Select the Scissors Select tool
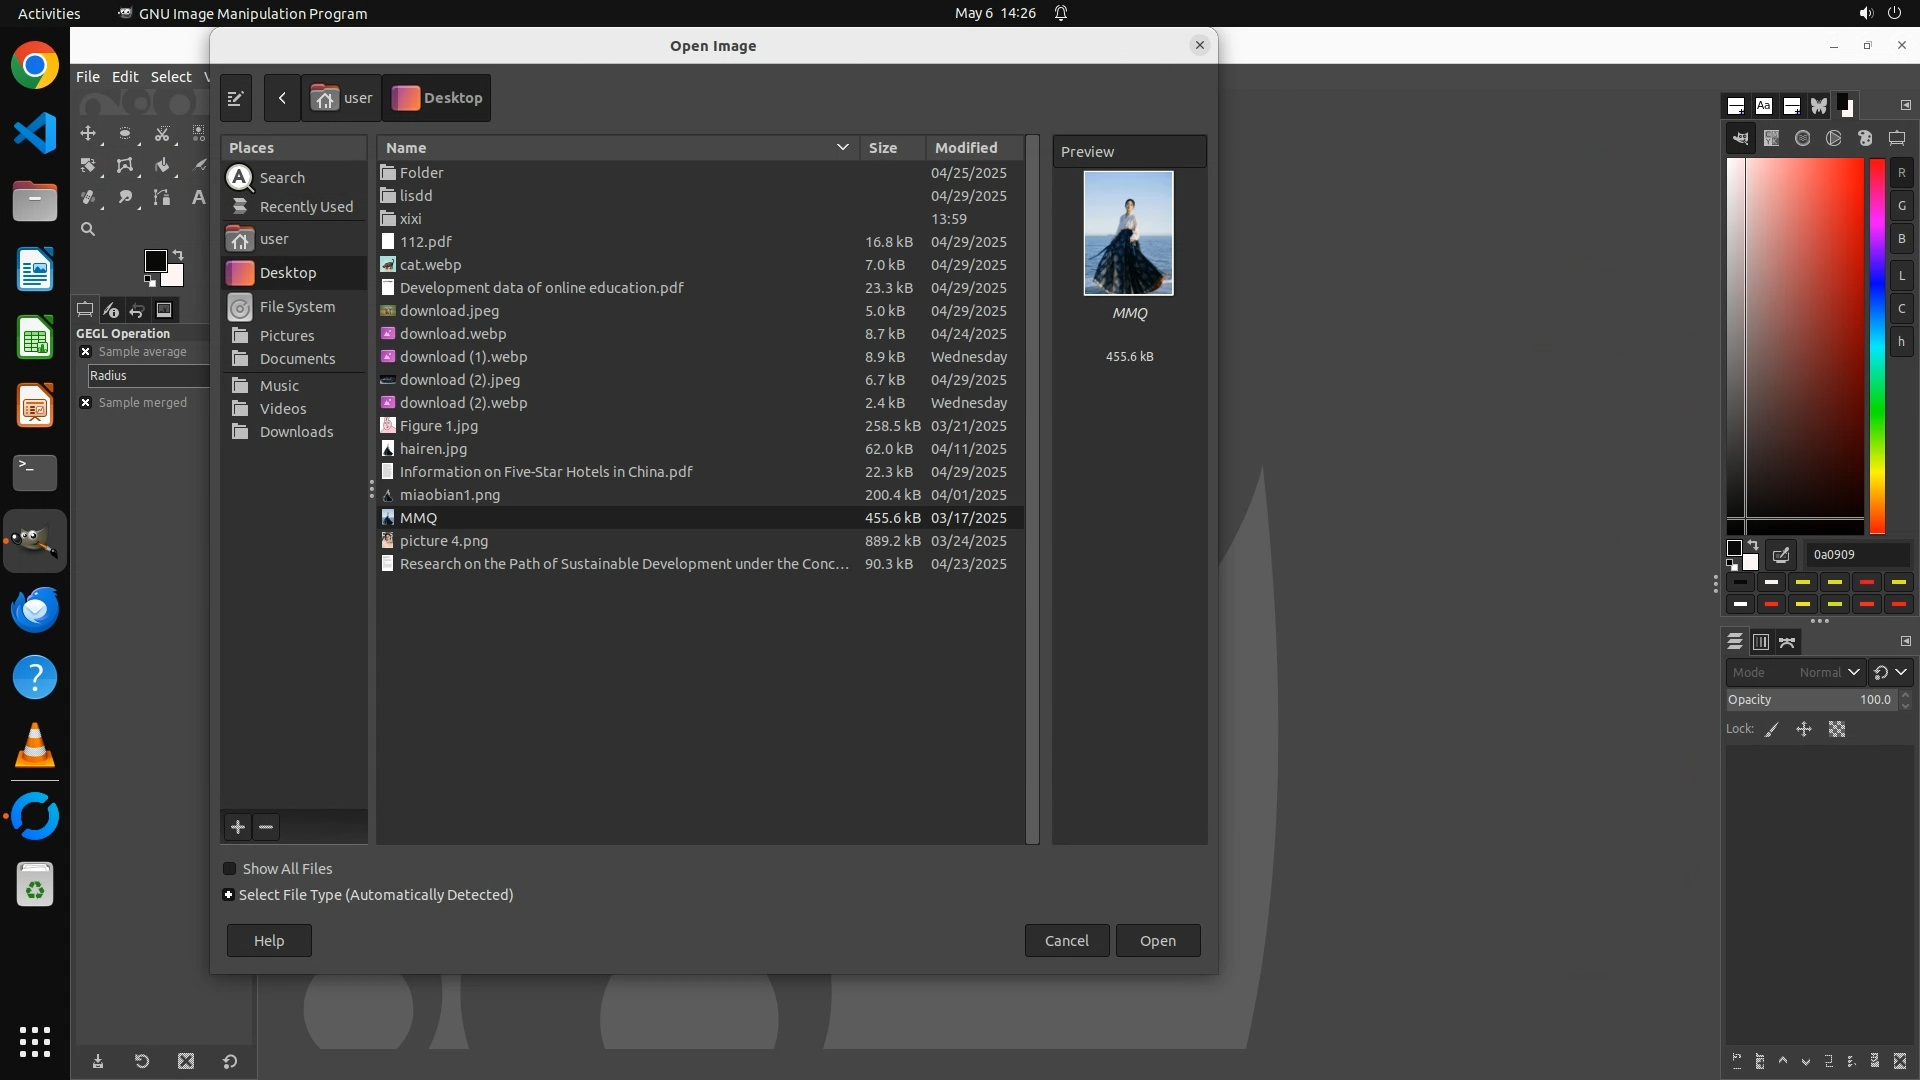1920x1080 pixels. tap(161, 133)
